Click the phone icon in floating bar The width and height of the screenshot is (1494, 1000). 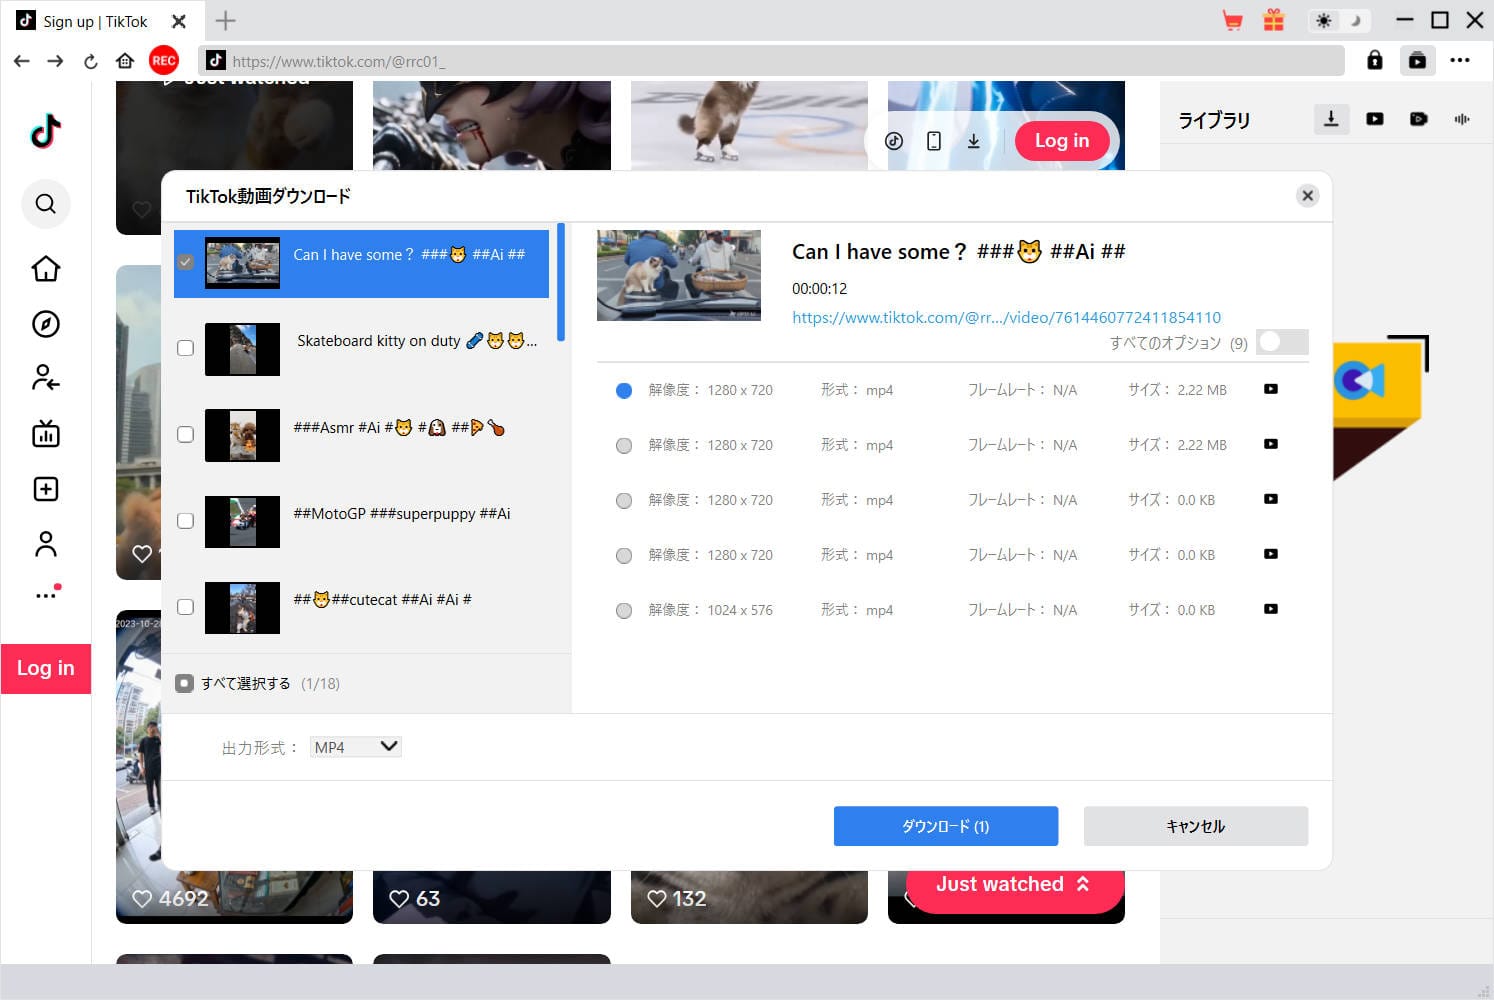click(934, 141)
